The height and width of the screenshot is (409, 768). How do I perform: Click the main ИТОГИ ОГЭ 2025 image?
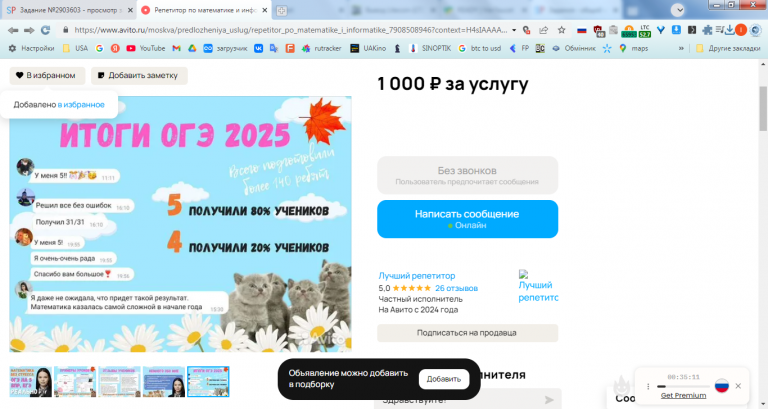point(180,224)
